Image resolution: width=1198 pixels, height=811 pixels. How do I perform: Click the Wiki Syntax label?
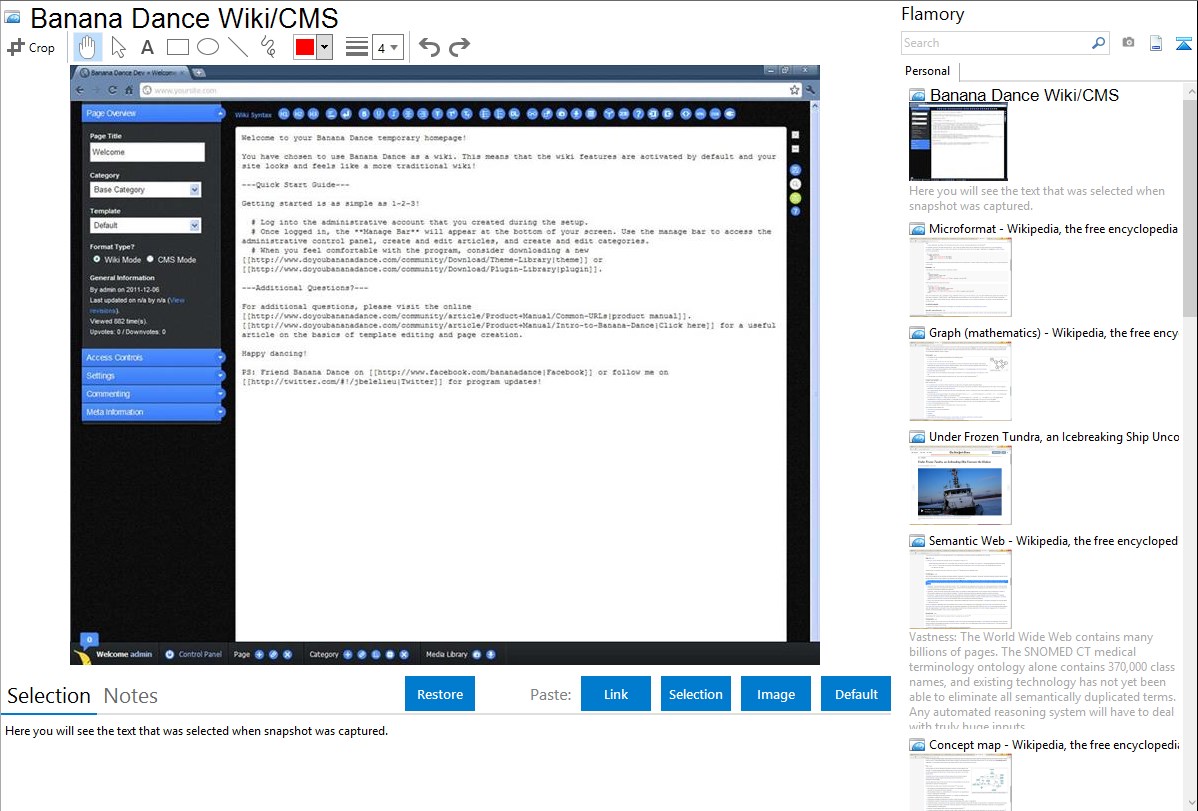point(253,115)
